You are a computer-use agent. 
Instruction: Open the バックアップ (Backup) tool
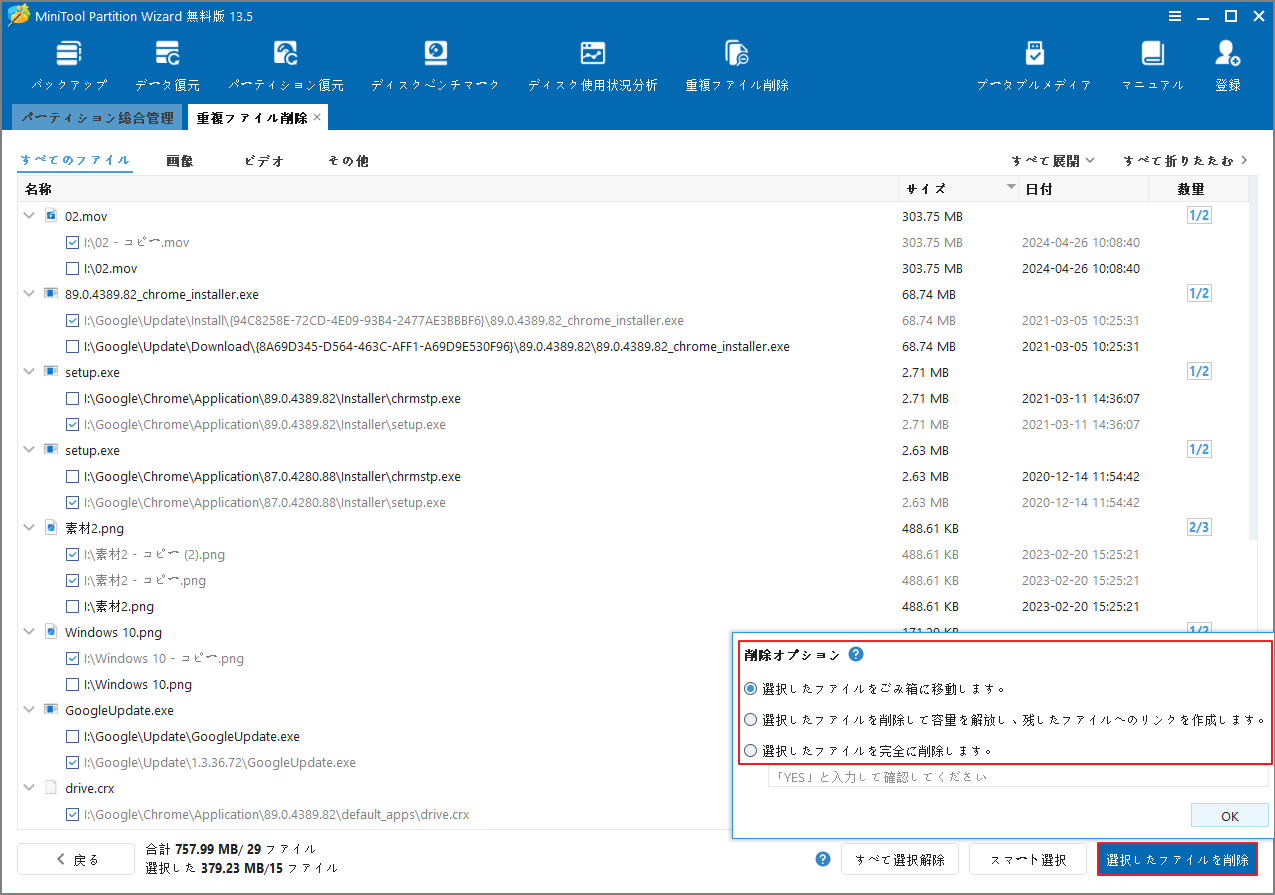tap(68, 60)
